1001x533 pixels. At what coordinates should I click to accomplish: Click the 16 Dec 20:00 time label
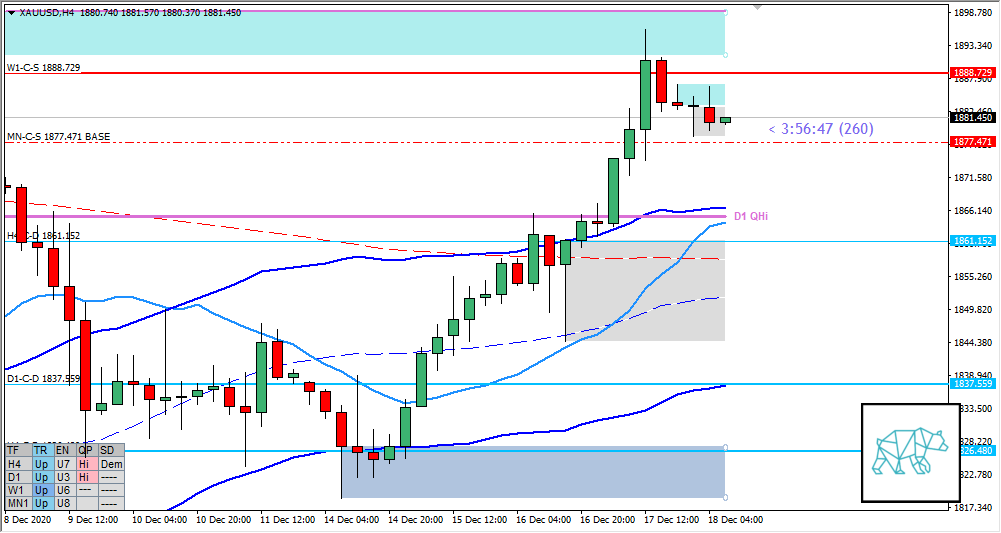(x=608, y=520)
